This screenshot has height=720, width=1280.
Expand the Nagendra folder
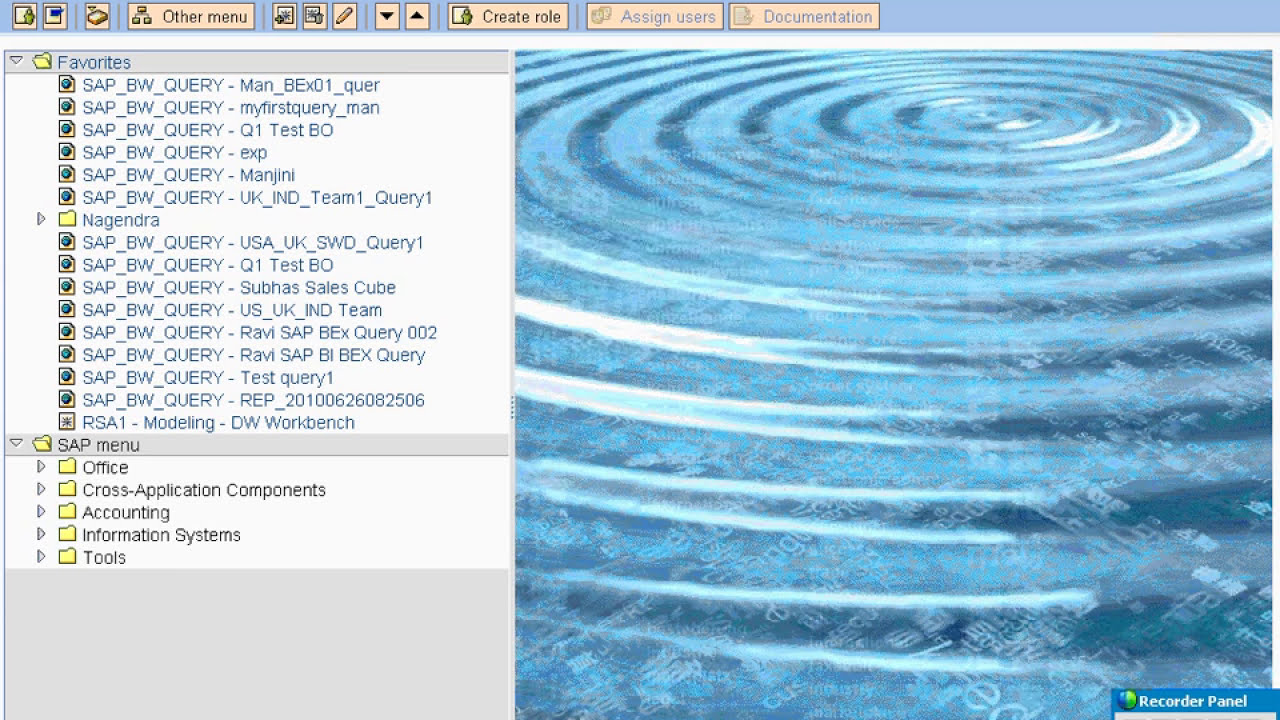point(41,219)
